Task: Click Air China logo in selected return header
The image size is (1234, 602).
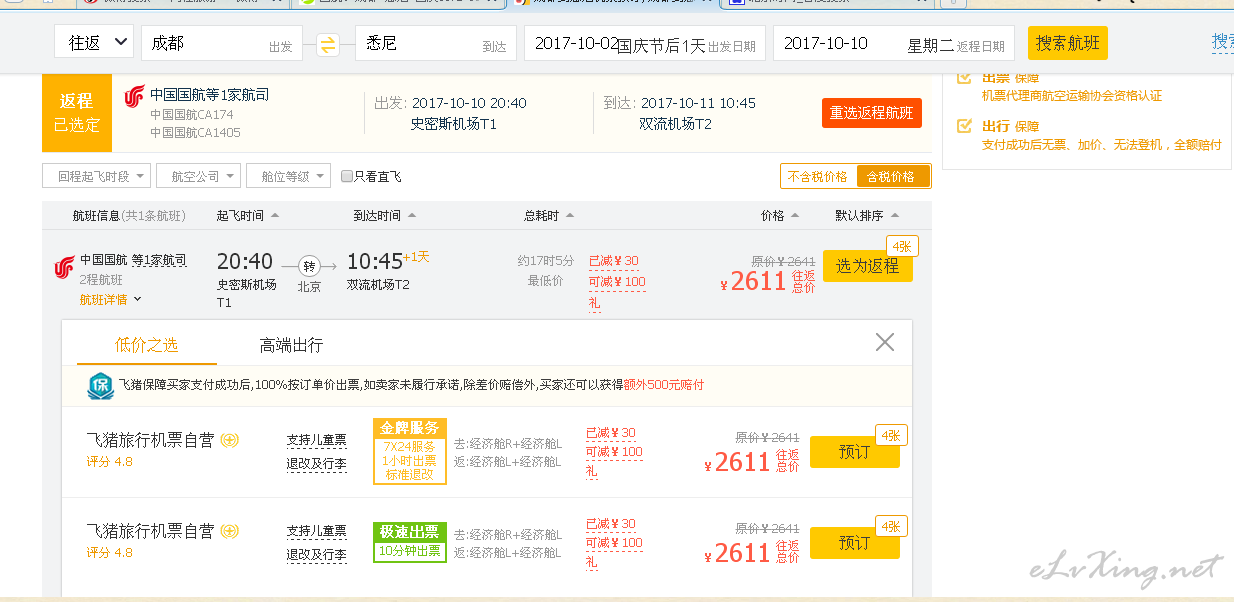Action: (x=134, y=97)
